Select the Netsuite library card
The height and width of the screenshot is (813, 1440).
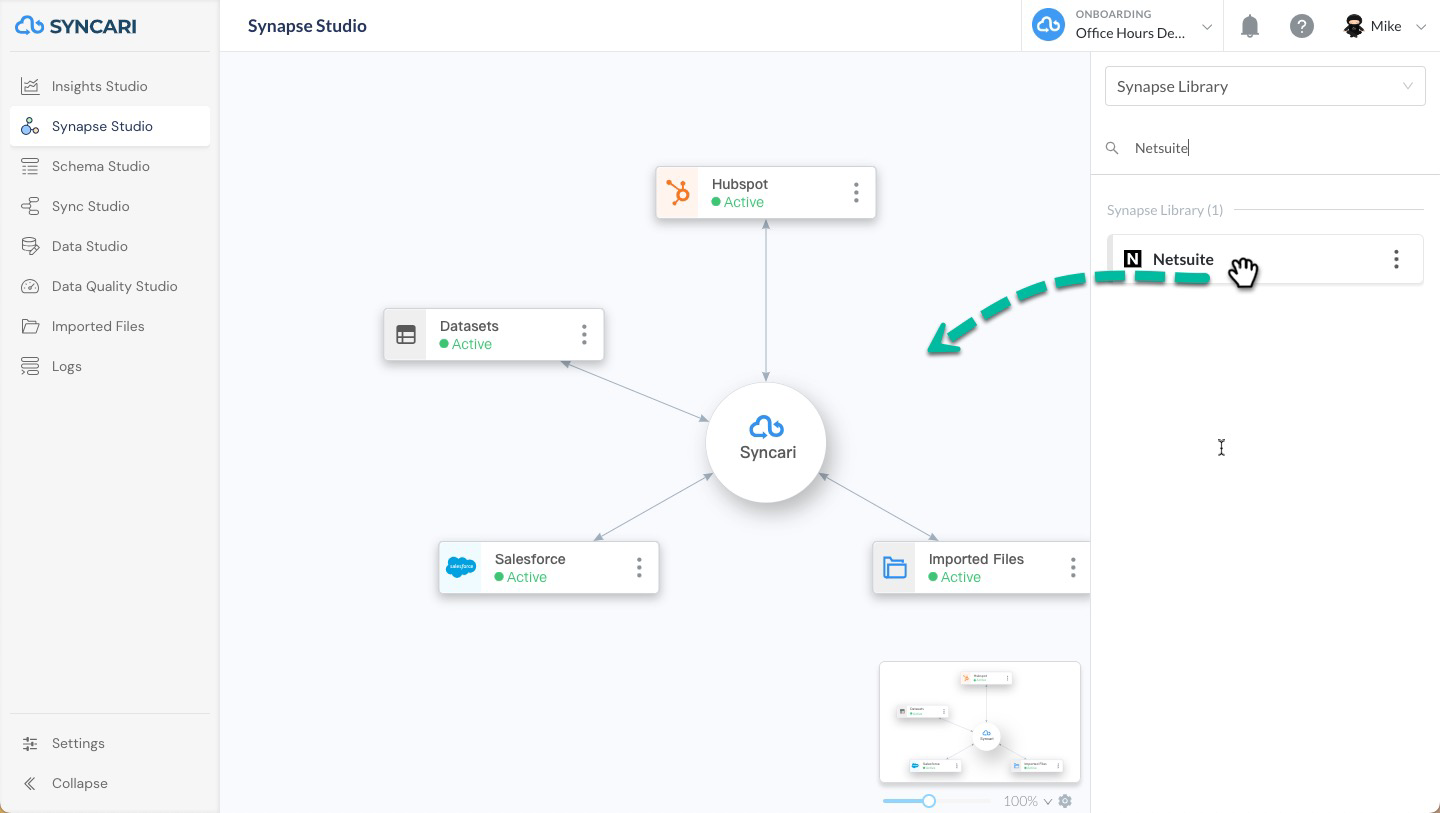pyautogui.click(x=1266, y=259)
